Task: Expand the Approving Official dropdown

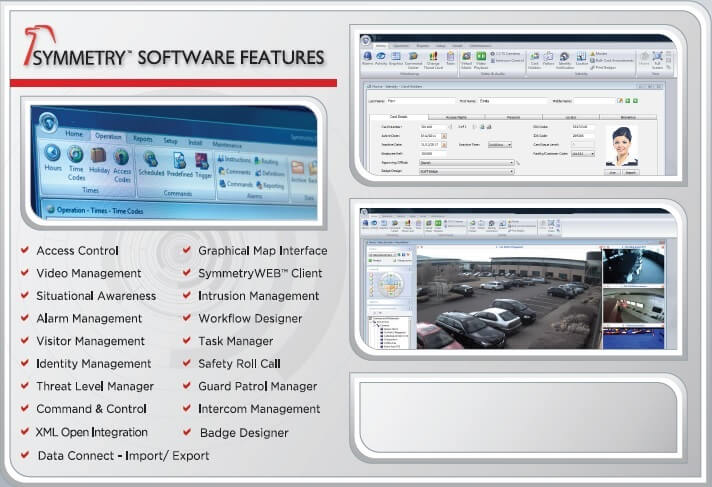Action: coord(466,162)
